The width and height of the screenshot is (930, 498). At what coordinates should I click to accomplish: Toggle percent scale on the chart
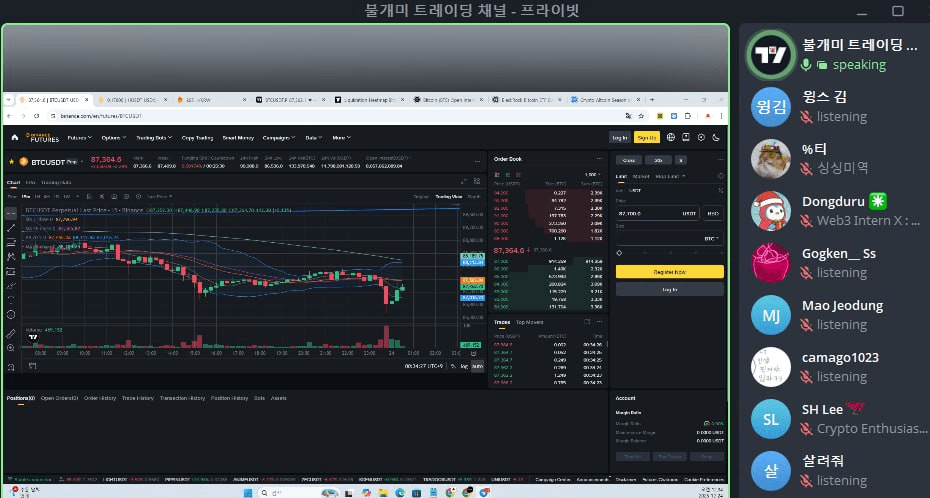coord(454,366)
